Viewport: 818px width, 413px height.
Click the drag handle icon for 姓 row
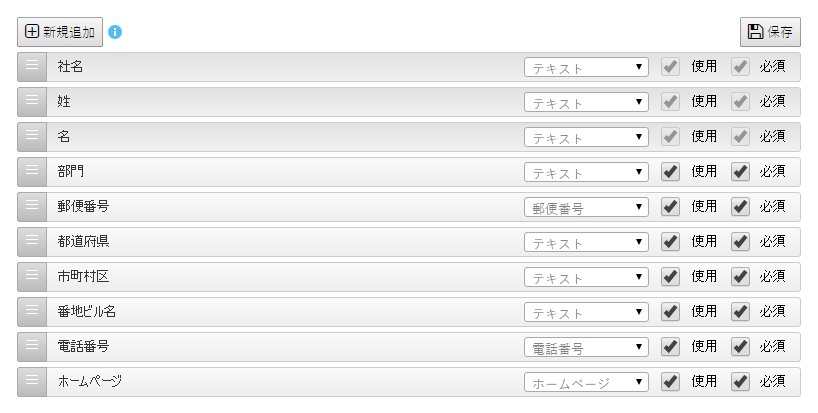pyautogui.click(x=32, y=101)
